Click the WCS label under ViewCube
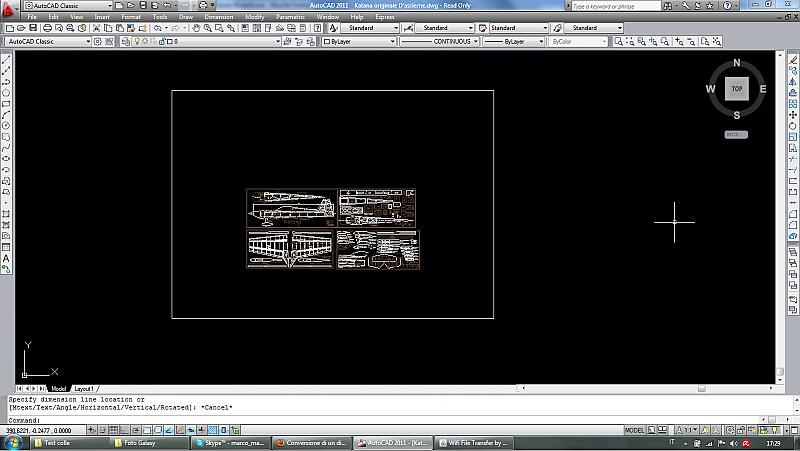800x451 pixels. (736, 133)
